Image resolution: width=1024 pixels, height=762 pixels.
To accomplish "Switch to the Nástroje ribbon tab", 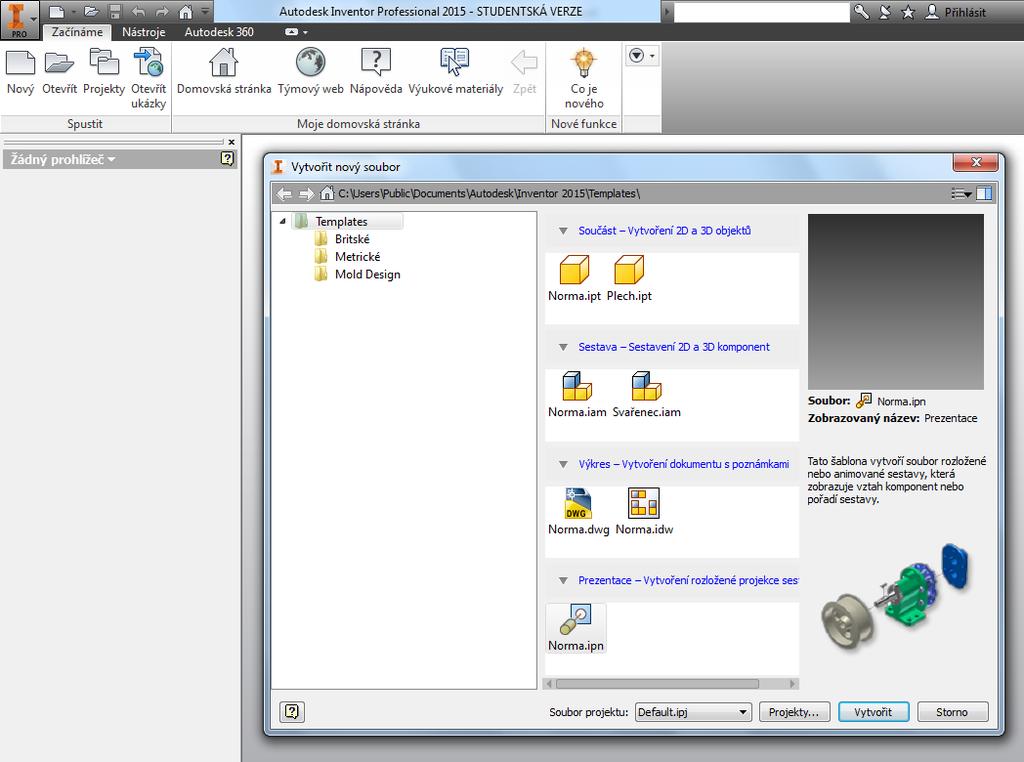I will 144,31.
